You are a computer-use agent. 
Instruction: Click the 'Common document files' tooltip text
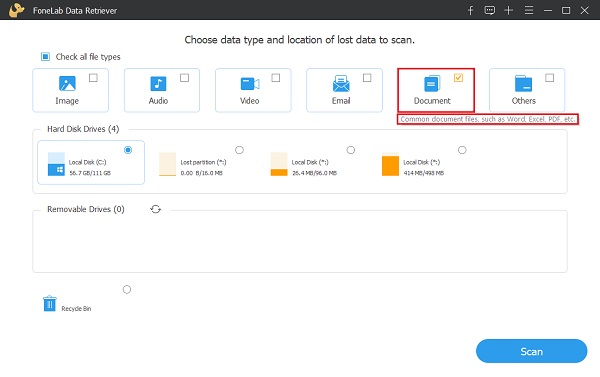click(x=488, y=119)
